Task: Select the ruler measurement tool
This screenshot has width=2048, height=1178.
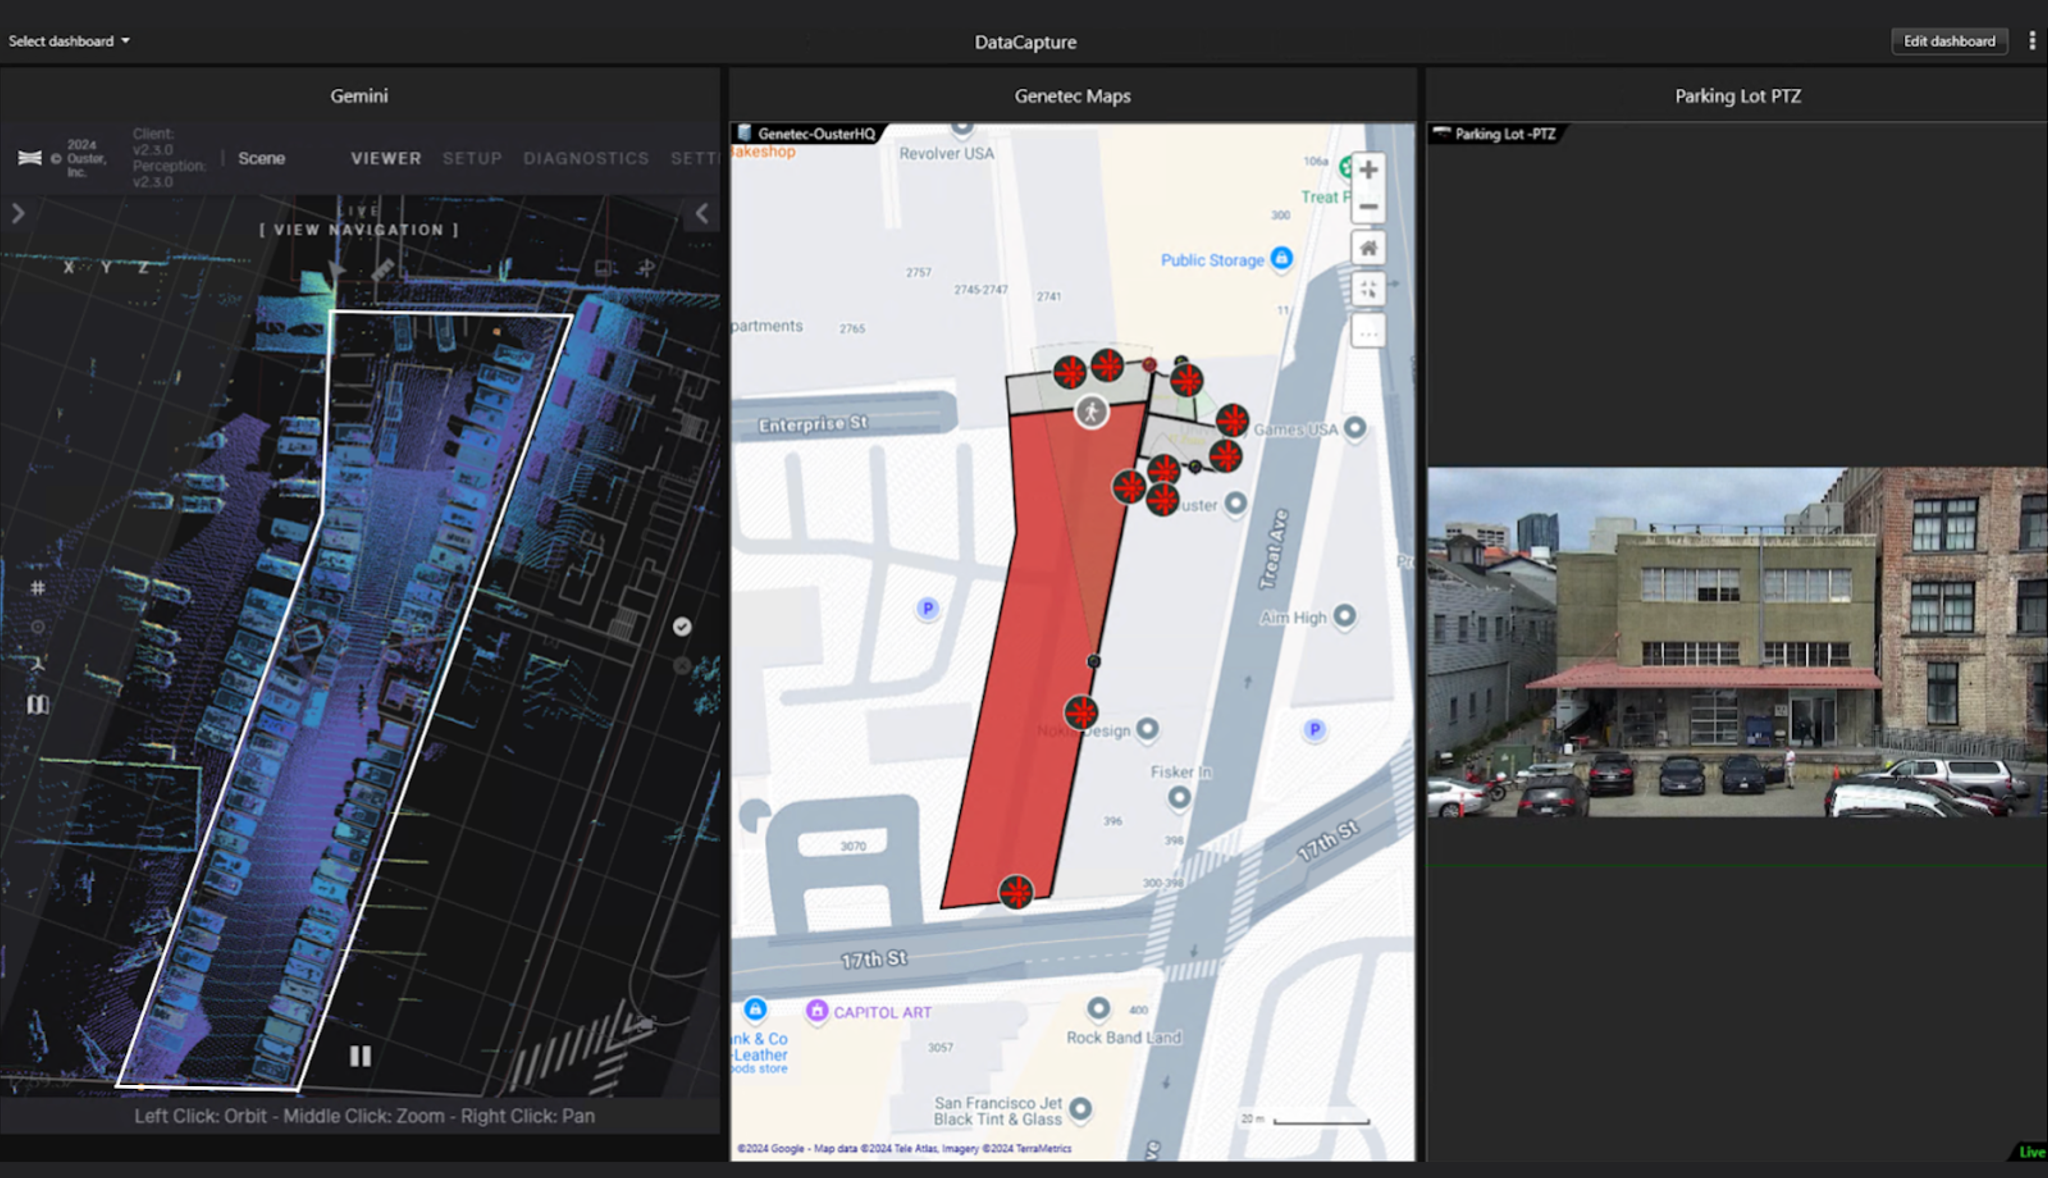Action: 383,269
